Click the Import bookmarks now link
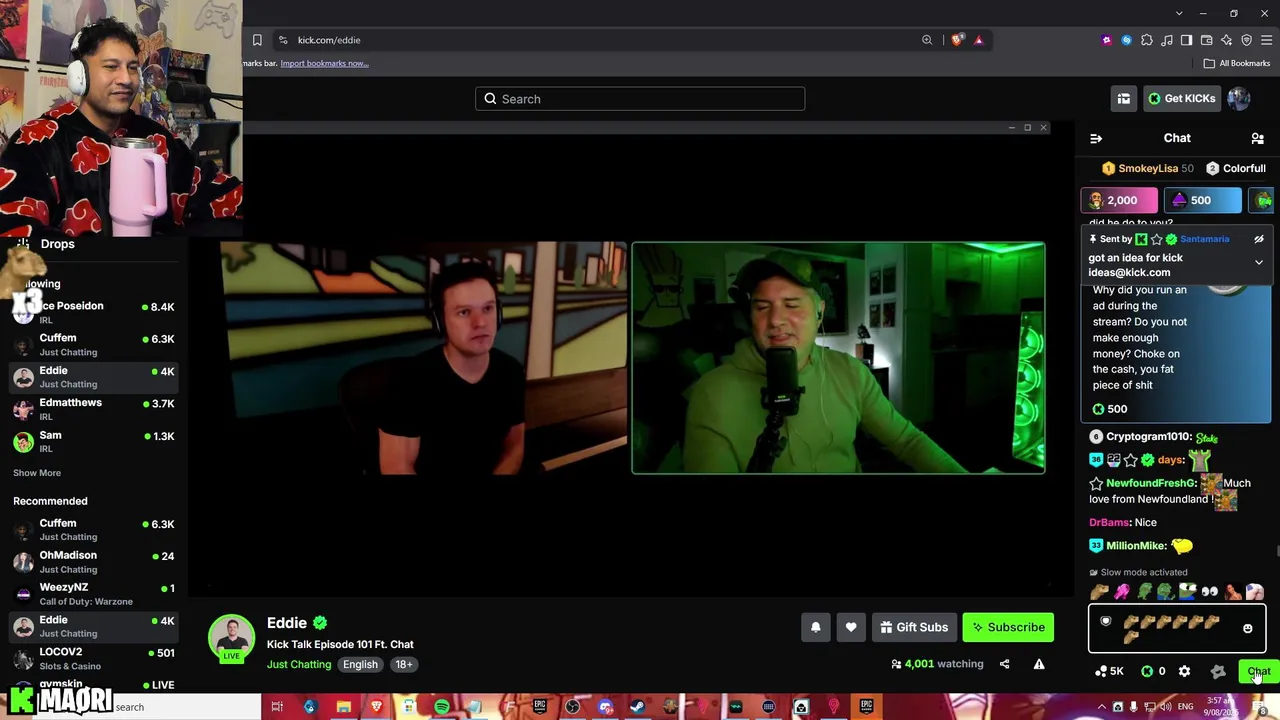Viewport: 1280px width, 720px height. coord(324,63)
